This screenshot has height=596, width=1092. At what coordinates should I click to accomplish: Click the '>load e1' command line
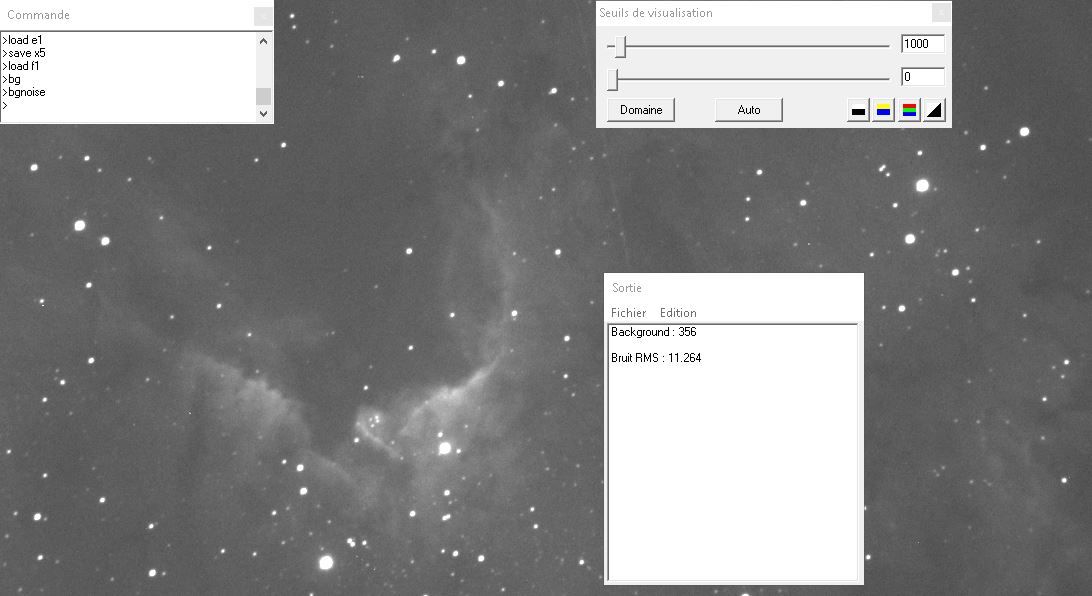[22, 40]
